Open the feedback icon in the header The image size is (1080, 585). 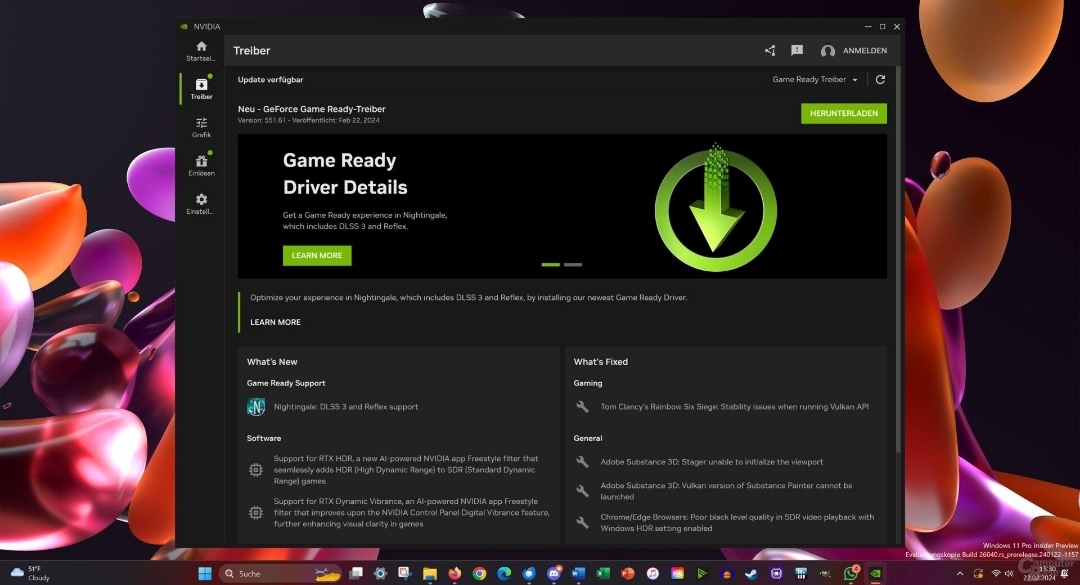click(797, 50)
